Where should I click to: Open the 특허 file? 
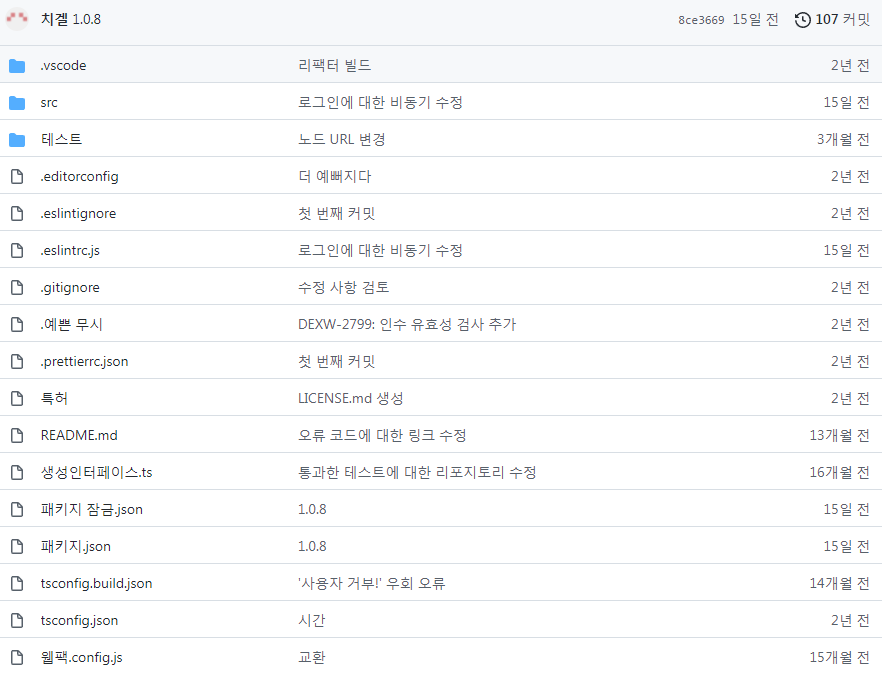pyautogui.click(x=54, y=398)
